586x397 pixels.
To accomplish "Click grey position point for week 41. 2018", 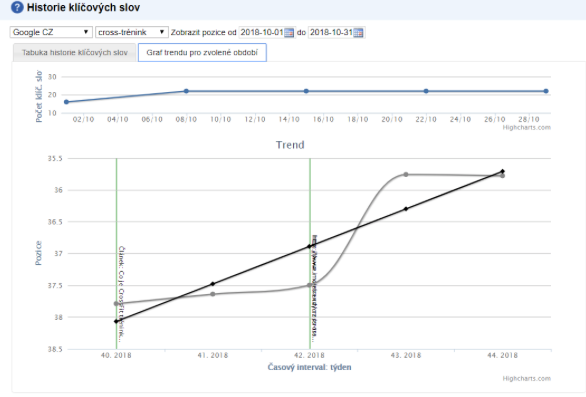I will tap(213, 294).
